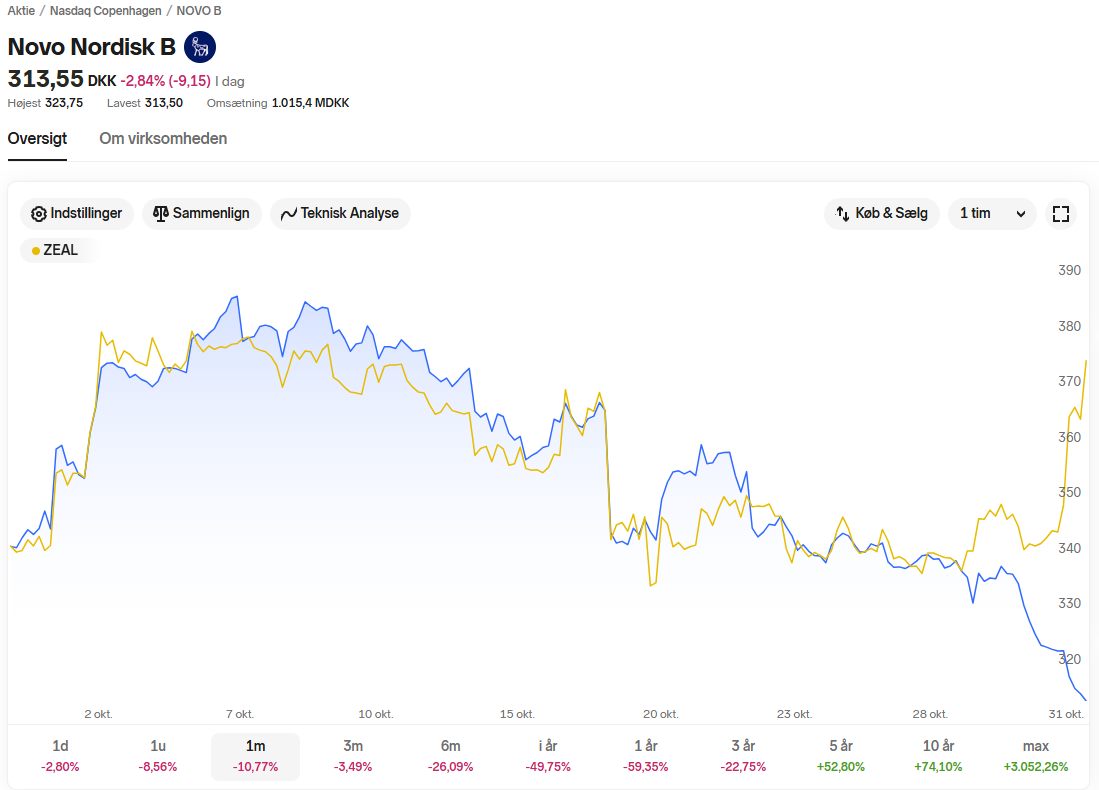Select the 3m time period

(x=353, y=756)
